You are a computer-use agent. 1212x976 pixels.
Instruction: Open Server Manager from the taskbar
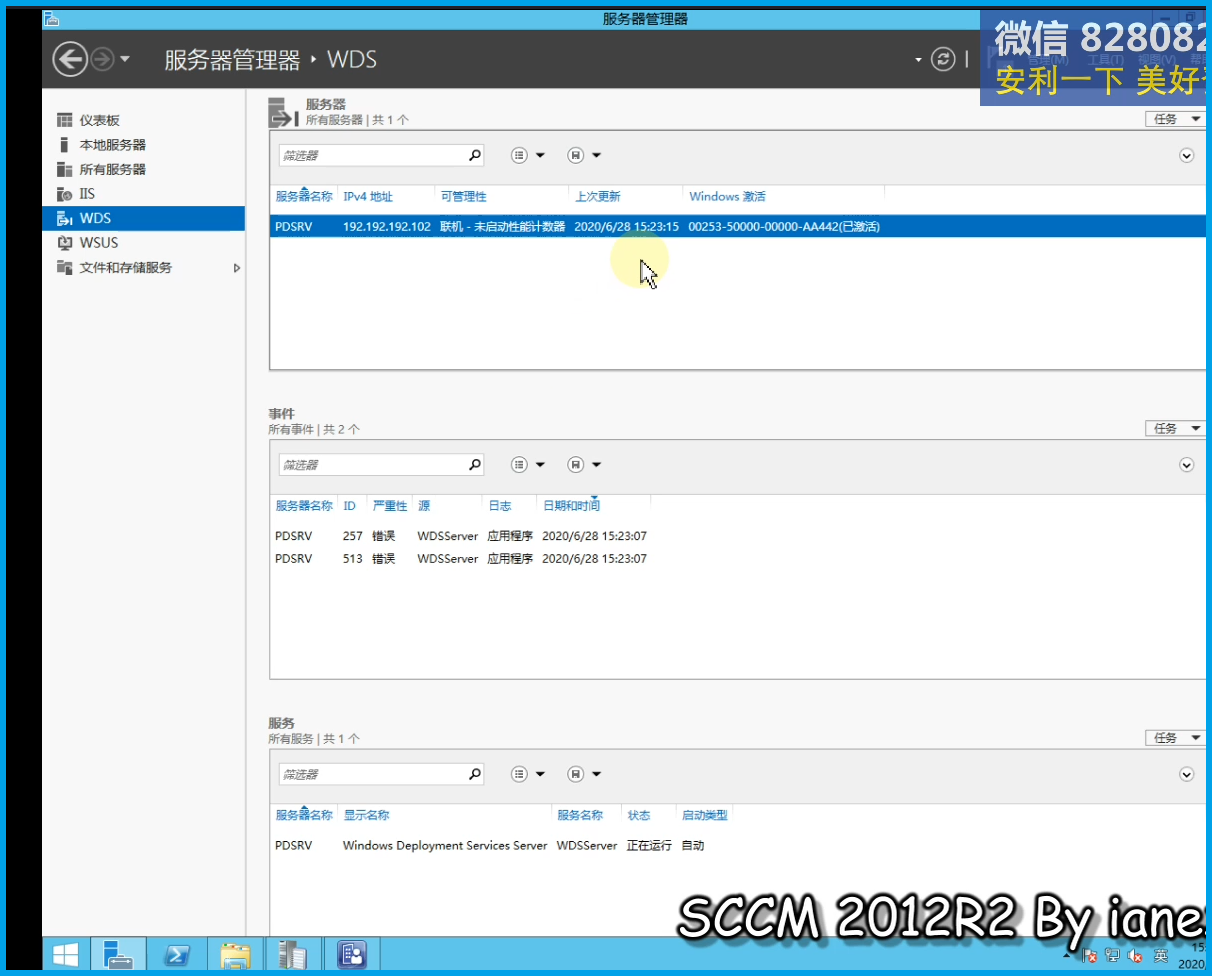[x=119, y=955]
